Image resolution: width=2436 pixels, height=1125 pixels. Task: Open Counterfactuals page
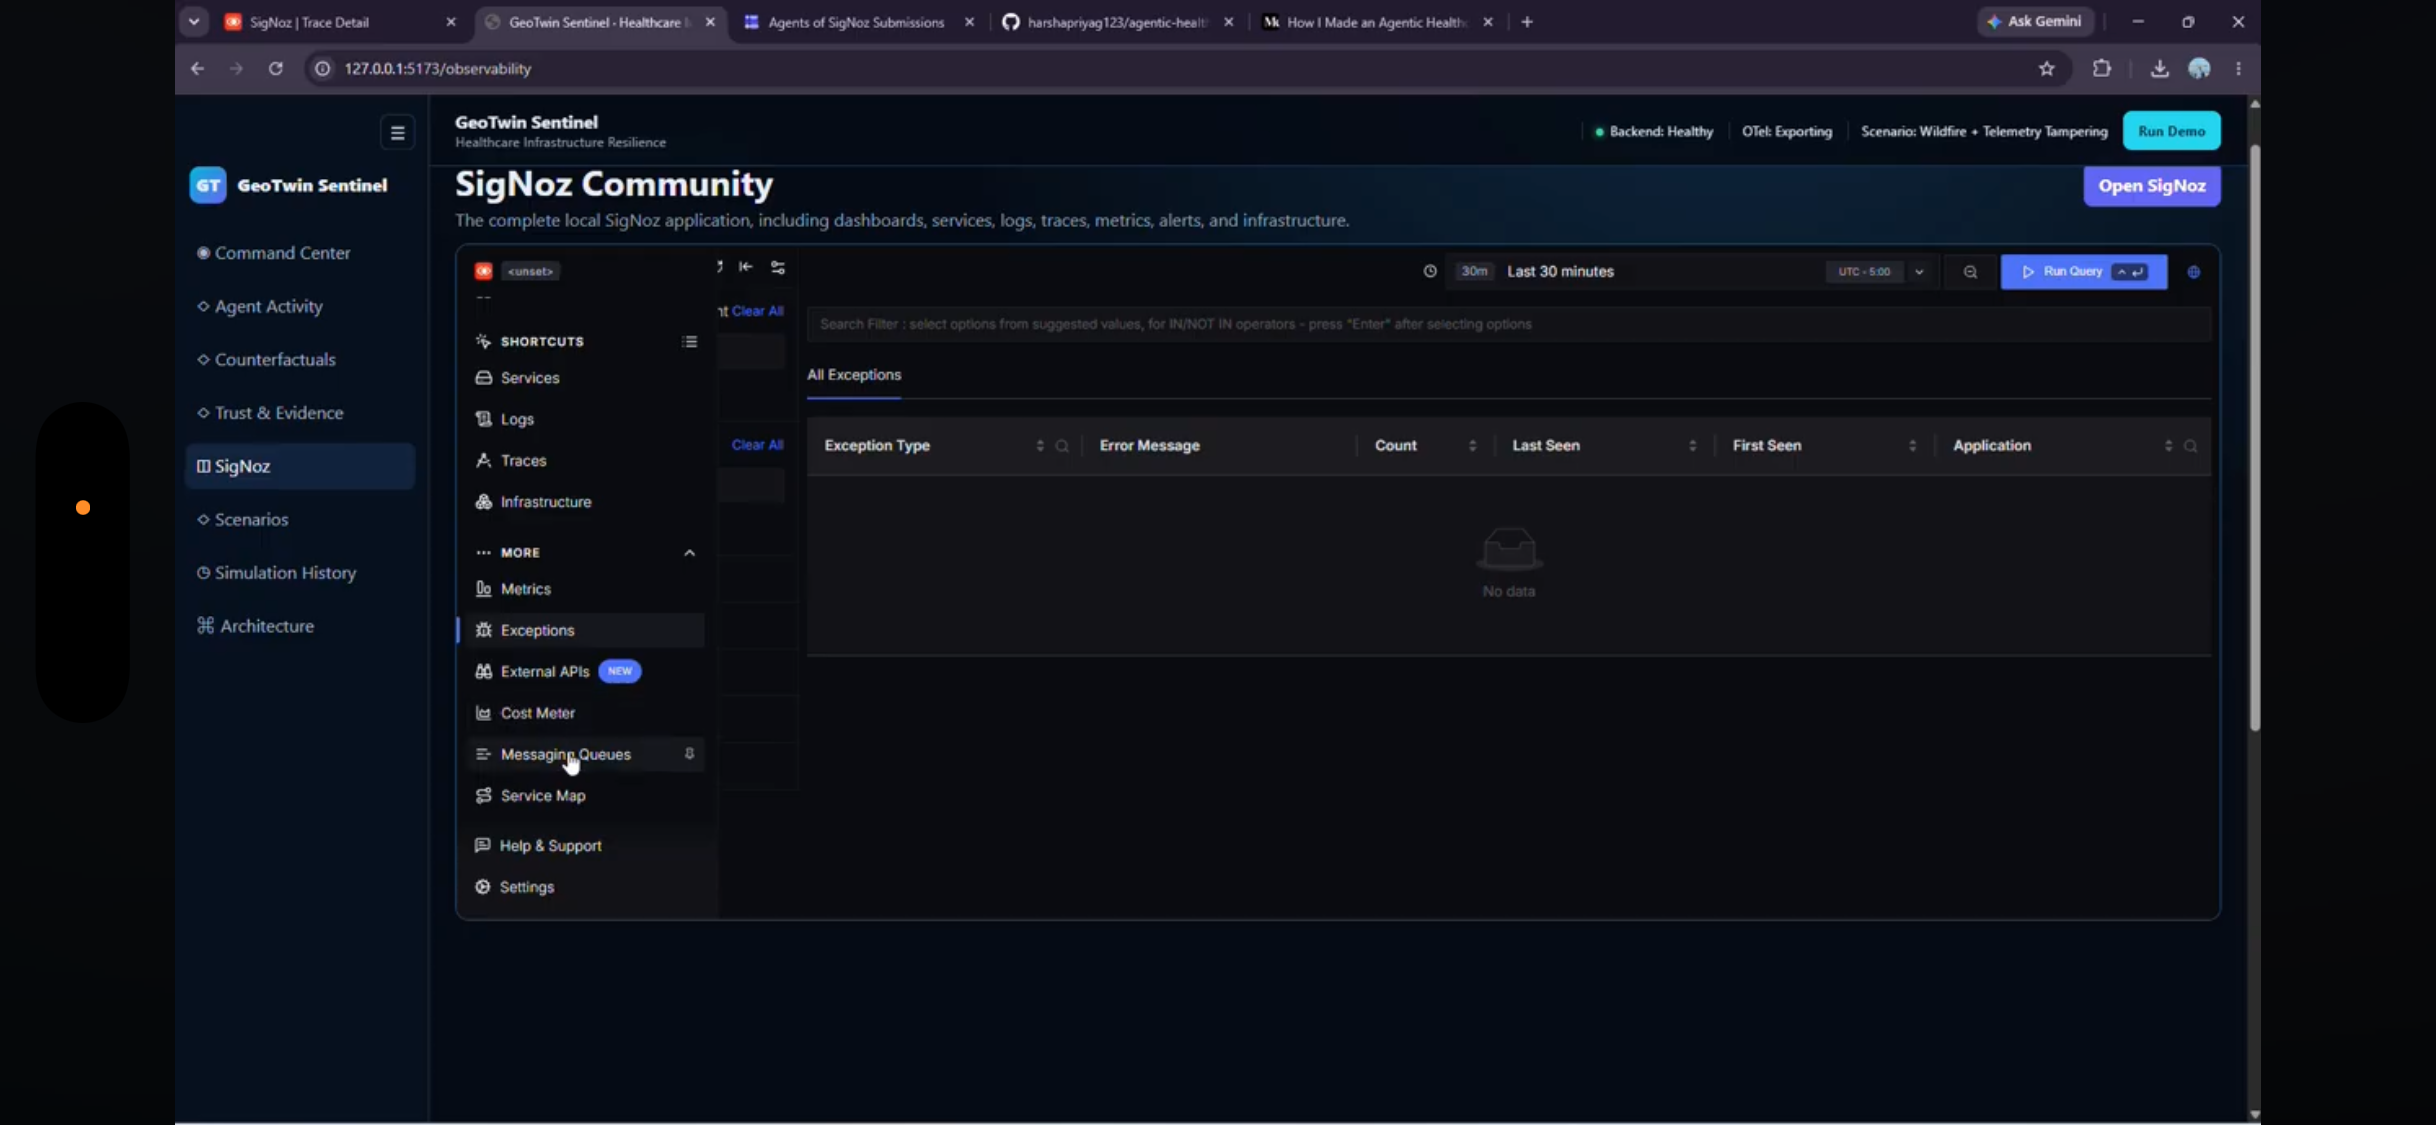pyautogui.click(x=300, y=360)
